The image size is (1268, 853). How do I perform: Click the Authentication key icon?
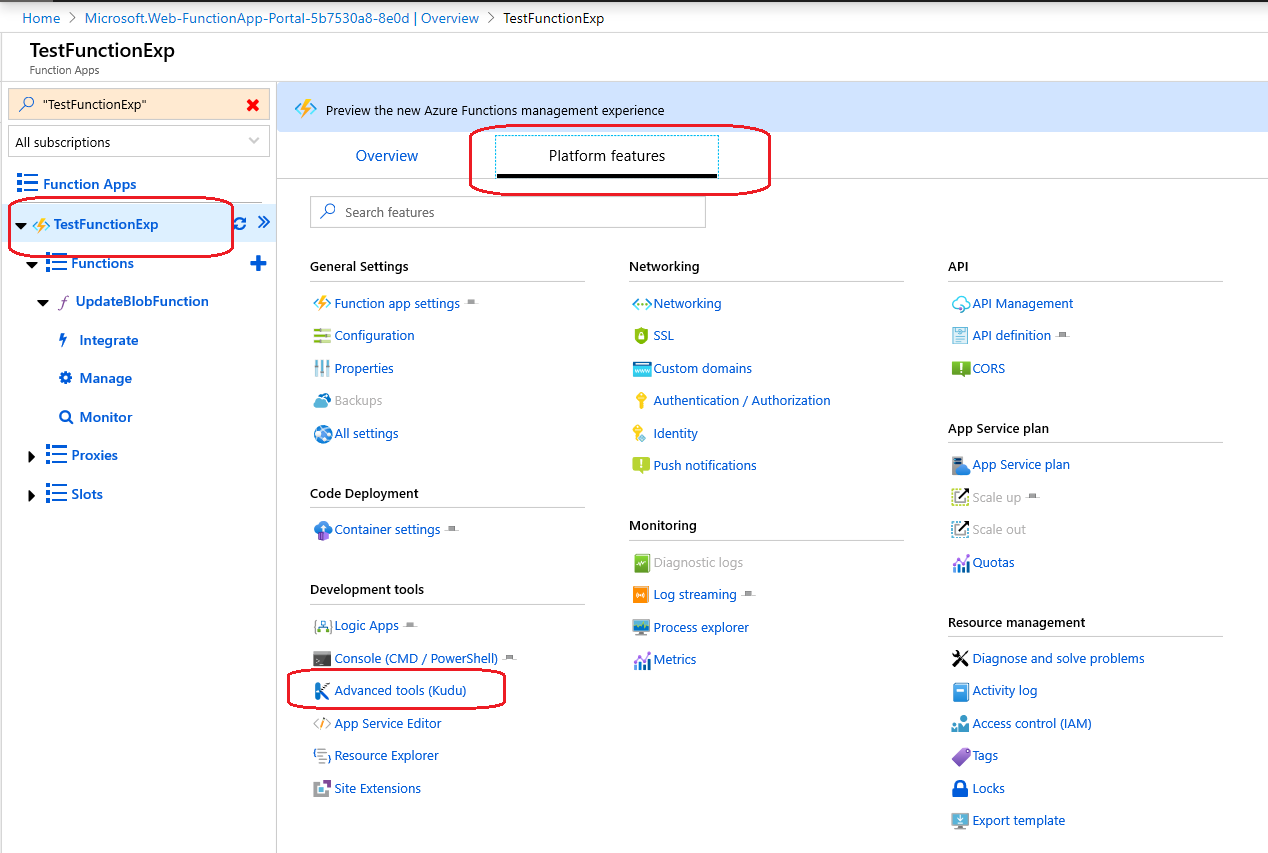(x=641, y=401)
